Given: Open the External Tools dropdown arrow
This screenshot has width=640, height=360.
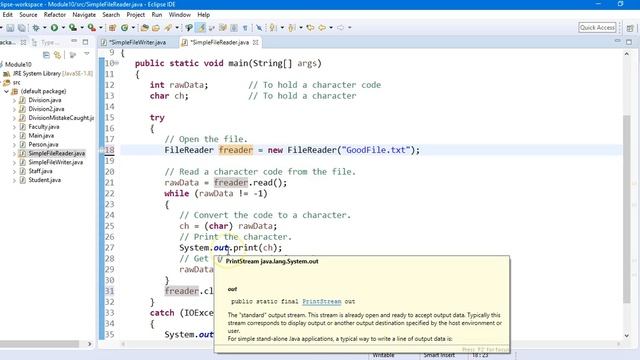Looking at the screenshot, I should coord(101,28).
